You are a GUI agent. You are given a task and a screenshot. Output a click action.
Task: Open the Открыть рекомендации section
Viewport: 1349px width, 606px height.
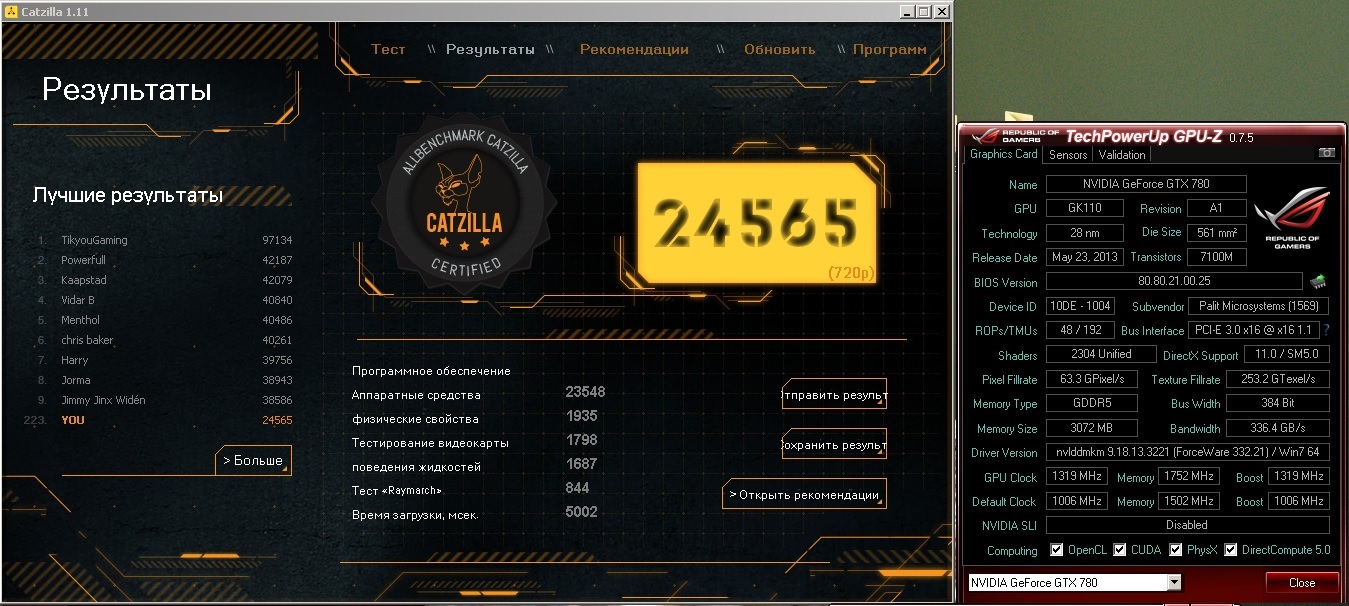pos(804,494)
